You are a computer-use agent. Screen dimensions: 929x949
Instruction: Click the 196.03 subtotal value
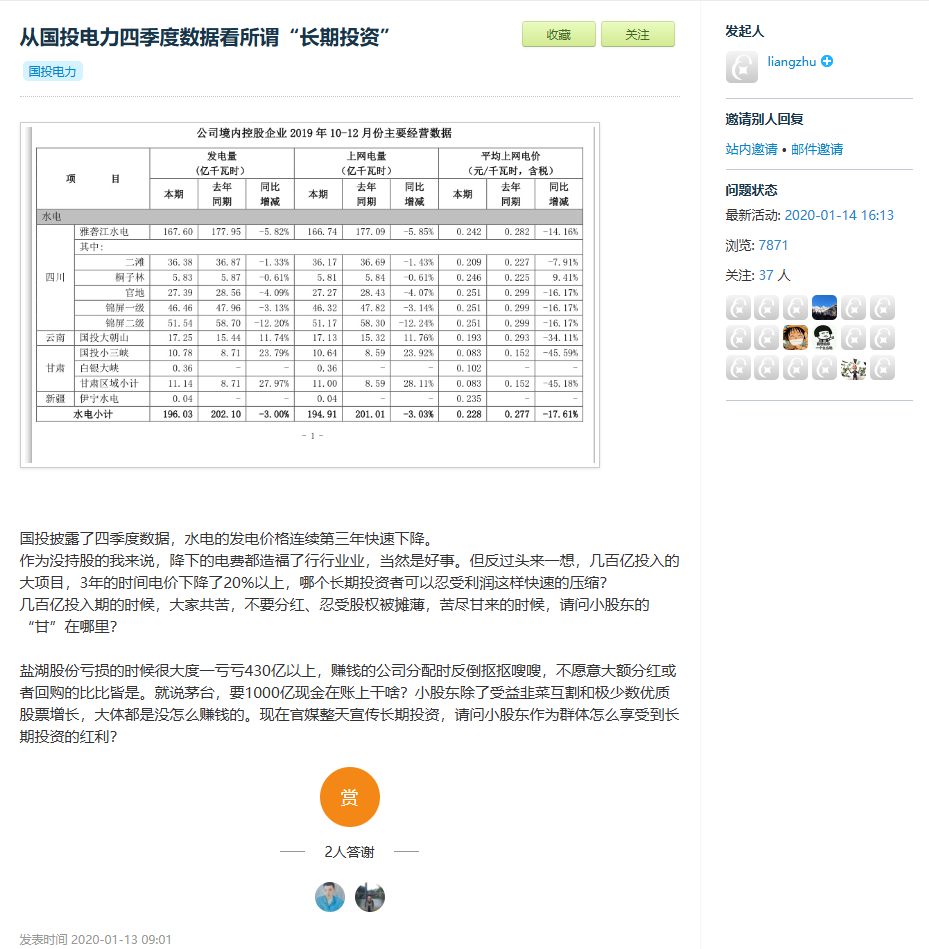tap(178, 415)
